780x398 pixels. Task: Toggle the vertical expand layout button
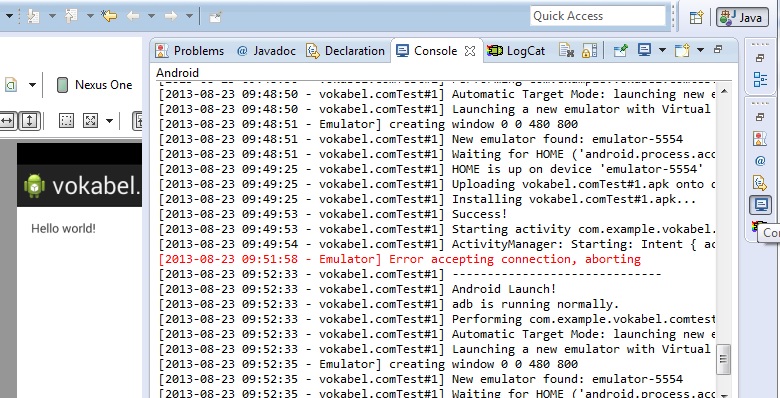coord(29,120)
